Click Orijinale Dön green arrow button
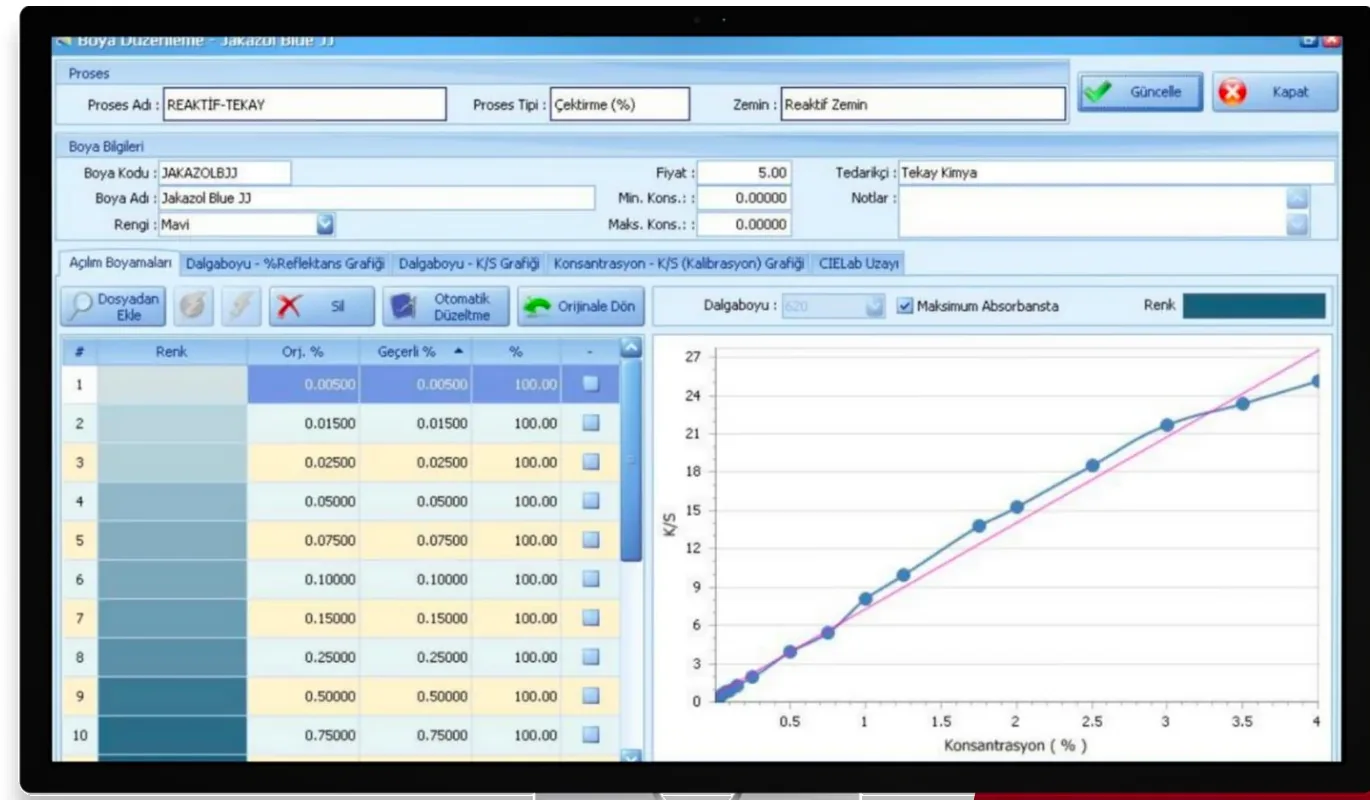 point(580,306)
